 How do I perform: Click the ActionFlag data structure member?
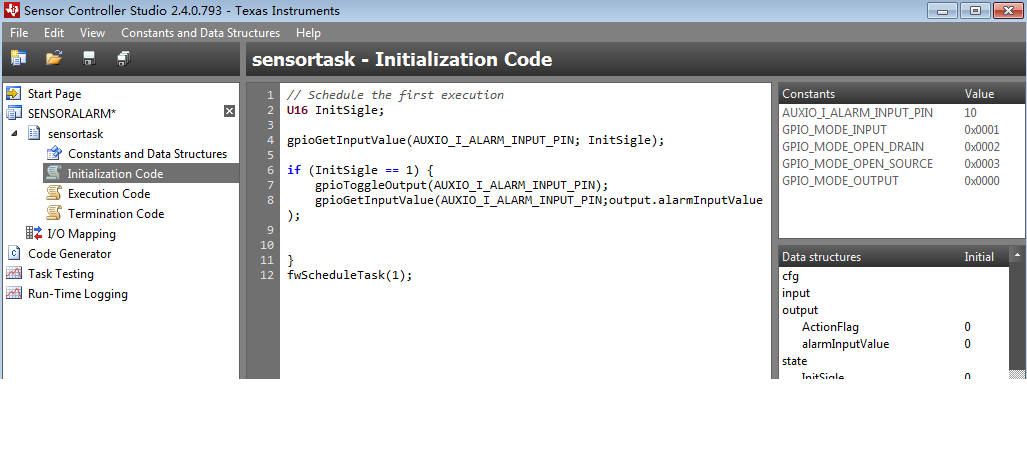830,327
